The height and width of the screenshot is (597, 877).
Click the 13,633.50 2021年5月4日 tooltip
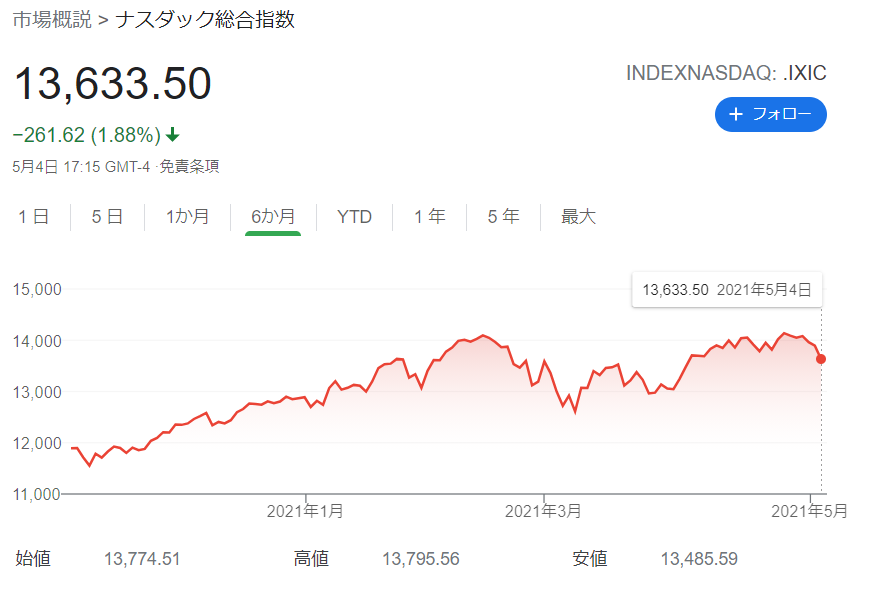click(727, 290)
